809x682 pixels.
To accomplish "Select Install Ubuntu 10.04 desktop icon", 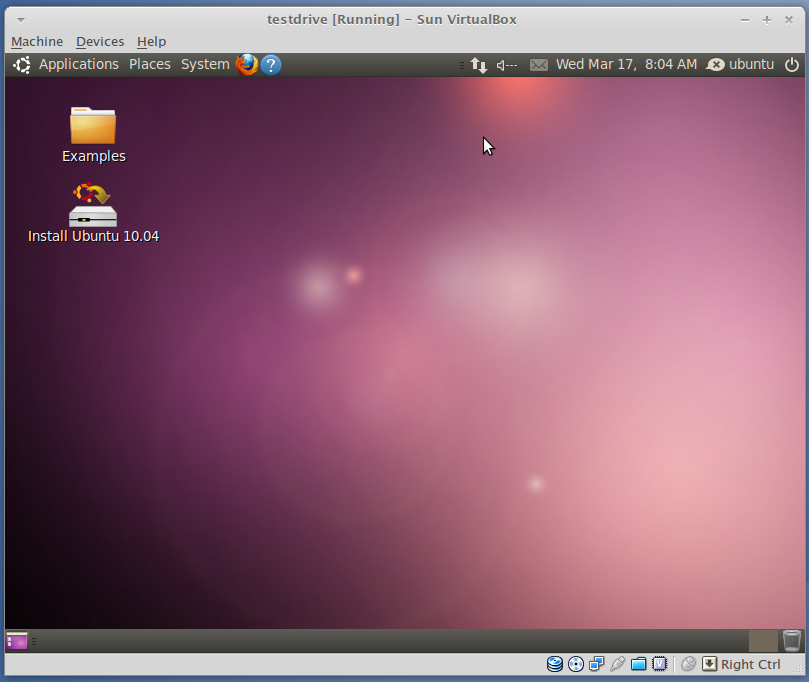I will click(x=93, y=213).
